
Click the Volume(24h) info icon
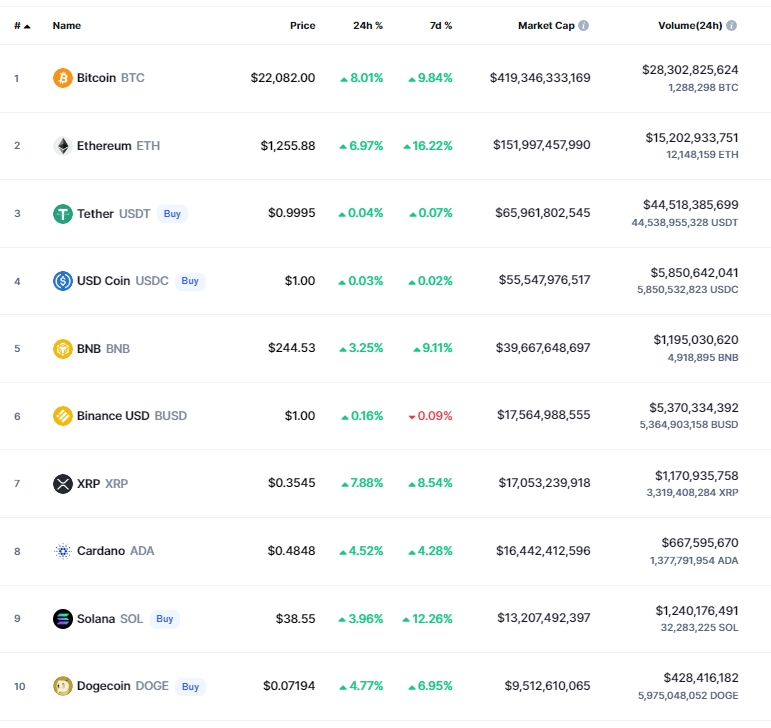pyautogui.click(x=732, y=26)
